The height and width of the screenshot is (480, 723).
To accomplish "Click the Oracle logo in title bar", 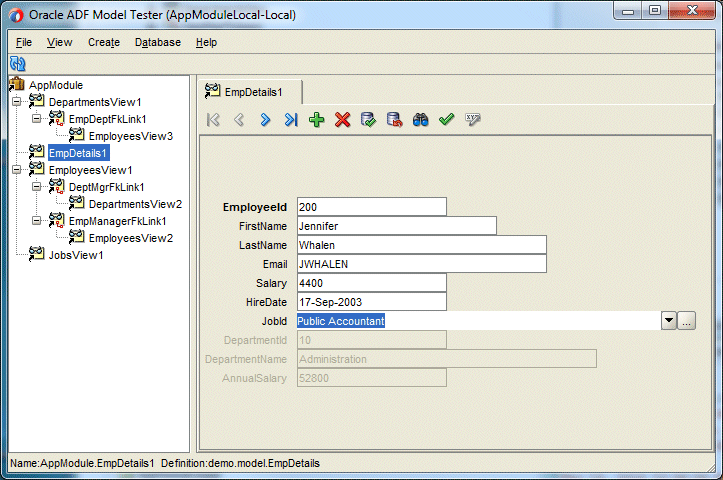I will coord(16,16).
